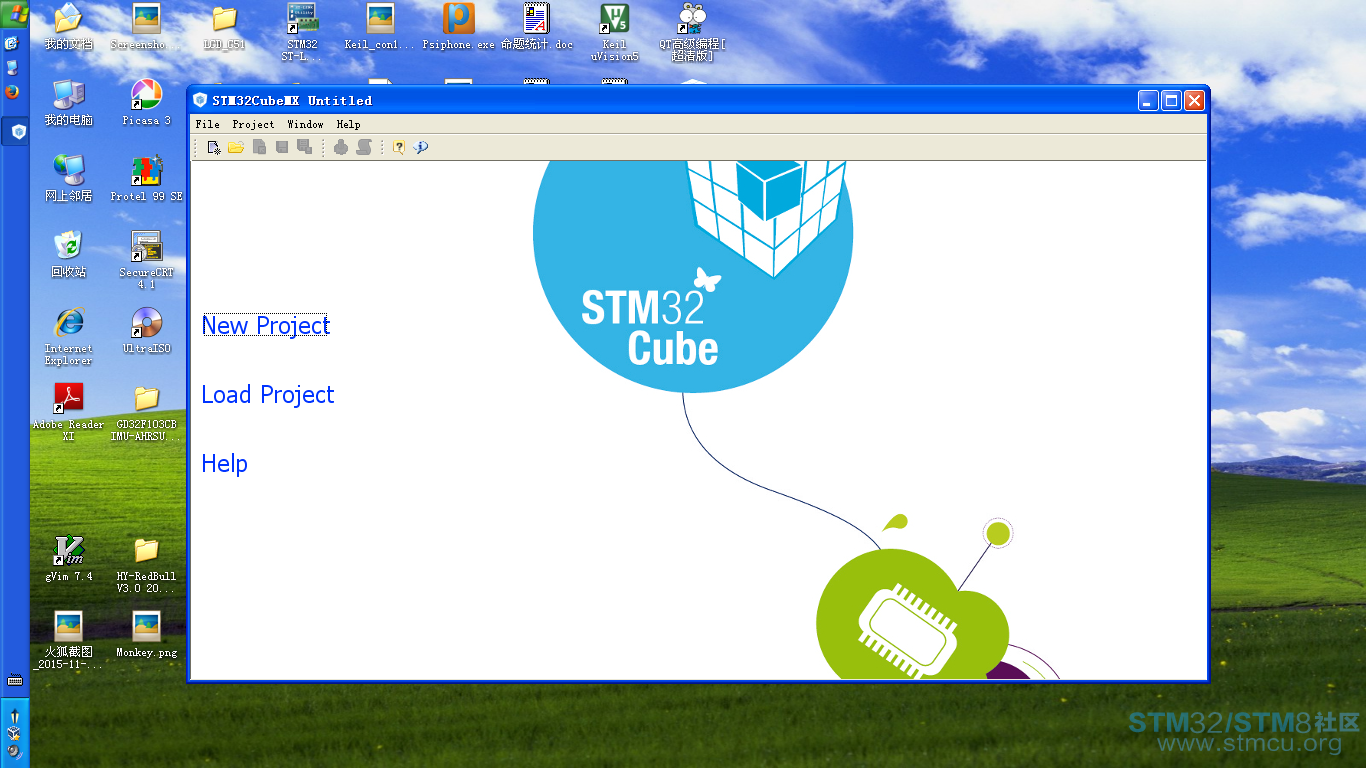Open the Help question-mark toolbar icon
The width and height of the screenshot is (1366, 768).
(x=398, y=147)
